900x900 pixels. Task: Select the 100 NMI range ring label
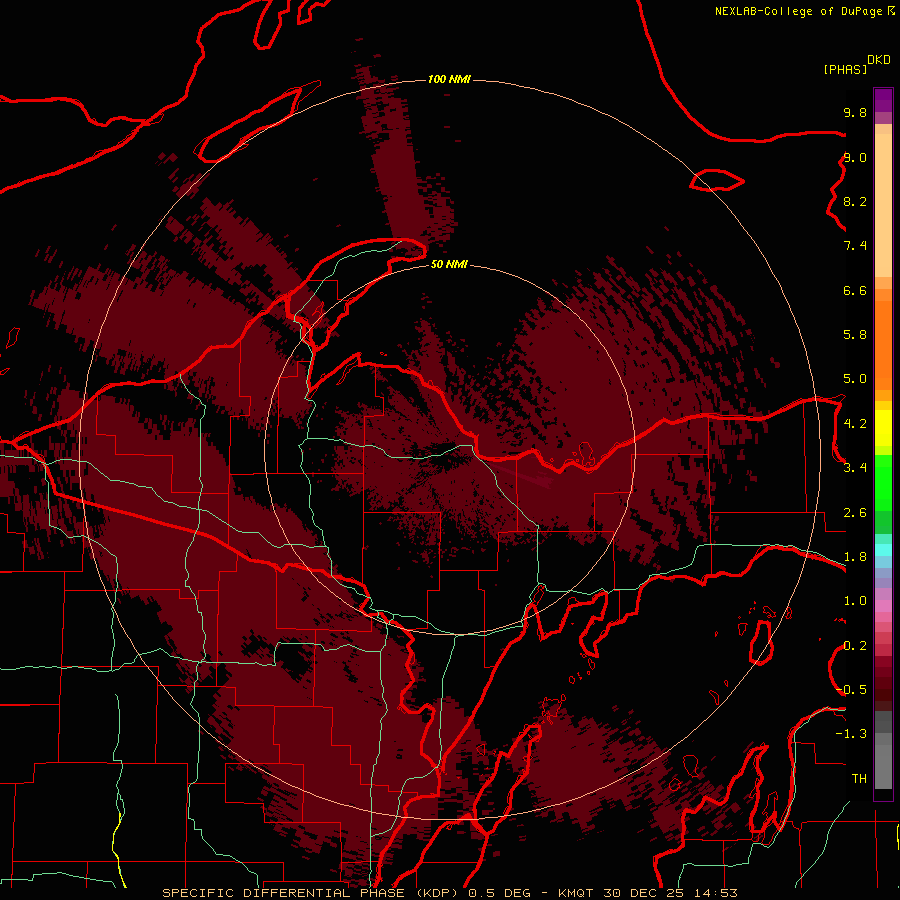pyautogui.click(x=449, y=79)
